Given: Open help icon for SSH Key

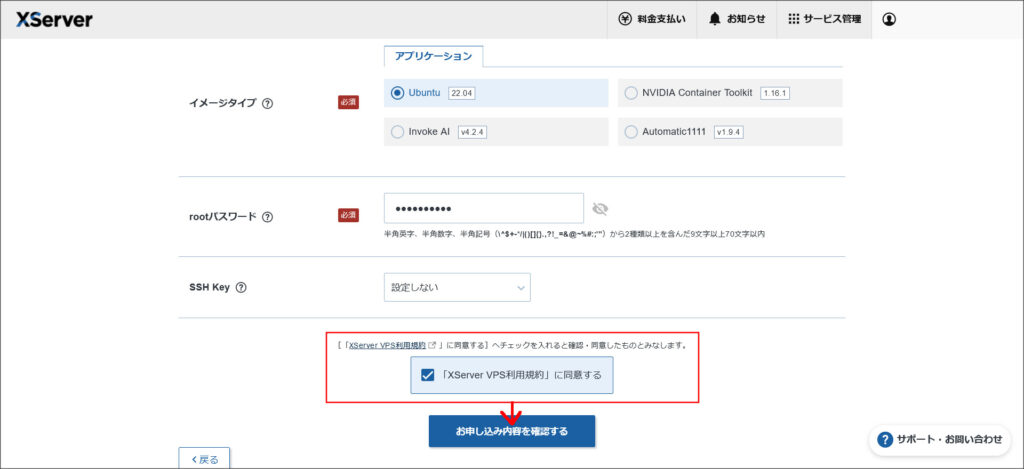Looking at the screenshot, I should click(x=241, y=287).
